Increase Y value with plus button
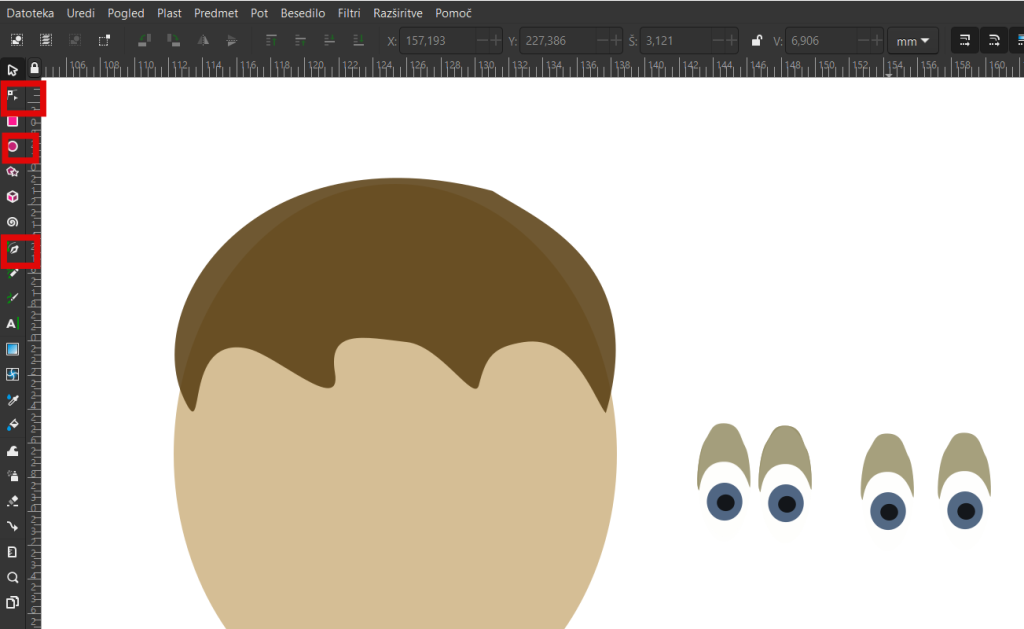The image size is (1024, 629). coord(616,40)
